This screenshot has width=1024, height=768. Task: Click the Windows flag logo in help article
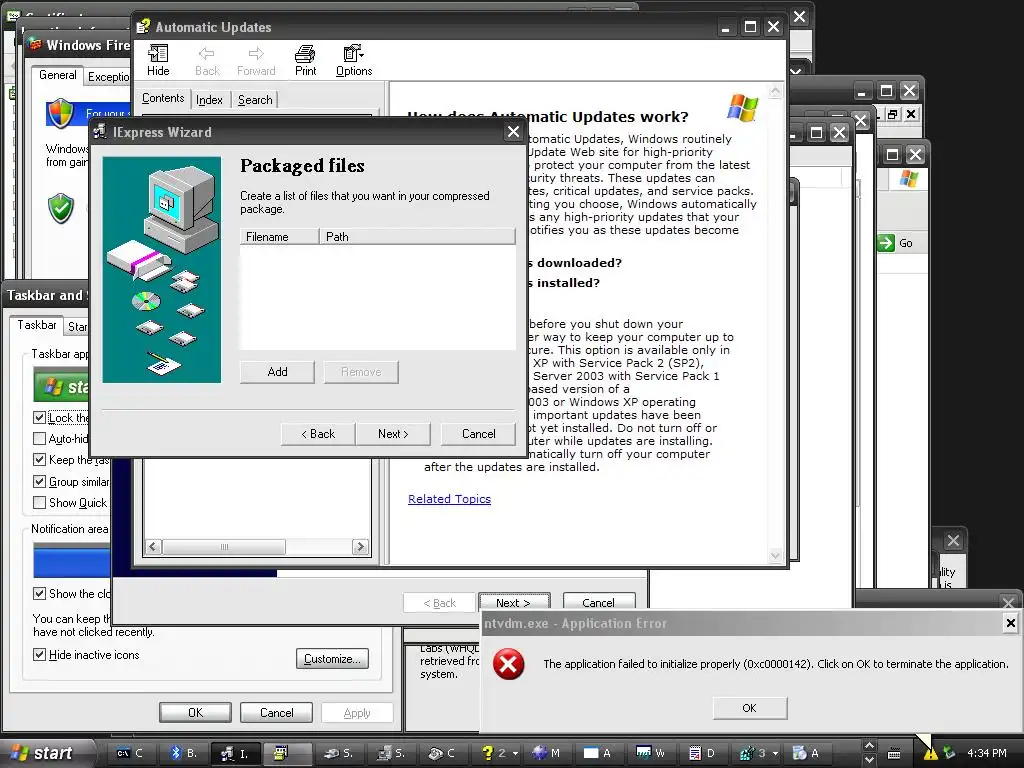[743, 108]
